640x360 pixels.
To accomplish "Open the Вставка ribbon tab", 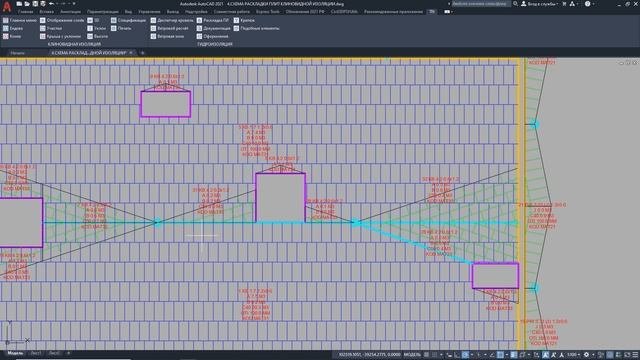I will tap(46, 12).
